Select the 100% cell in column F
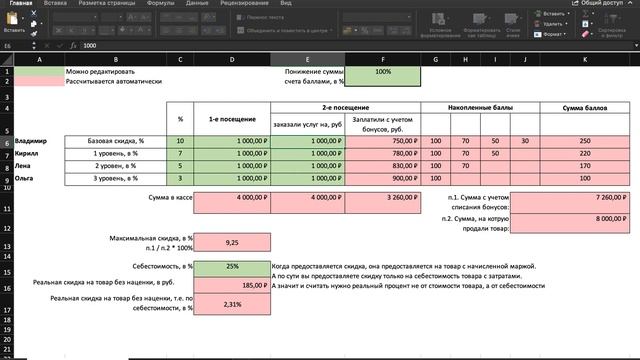Viewport: 640px width, 360px height. (x=382, y=76)
